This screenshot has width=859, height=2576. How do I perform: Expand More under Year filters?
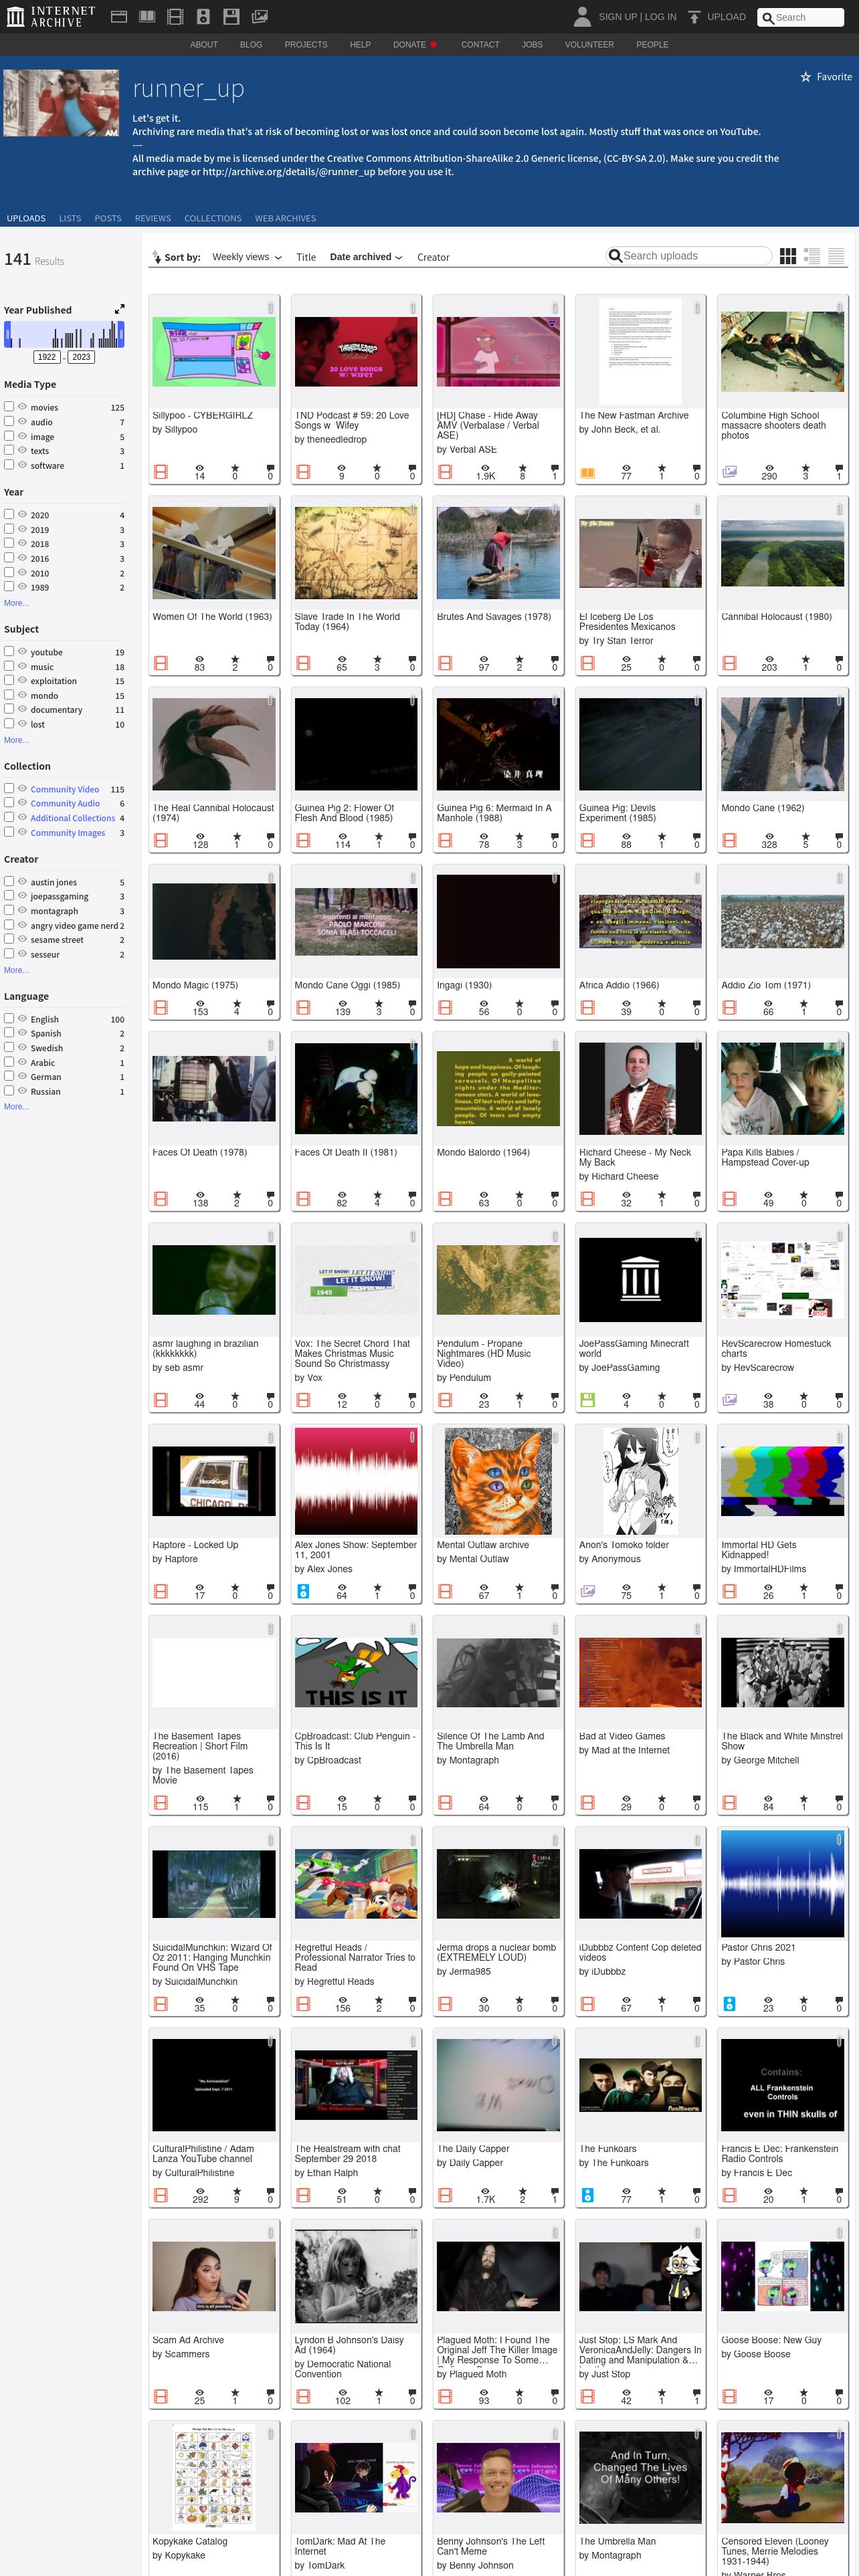(16, 603)
